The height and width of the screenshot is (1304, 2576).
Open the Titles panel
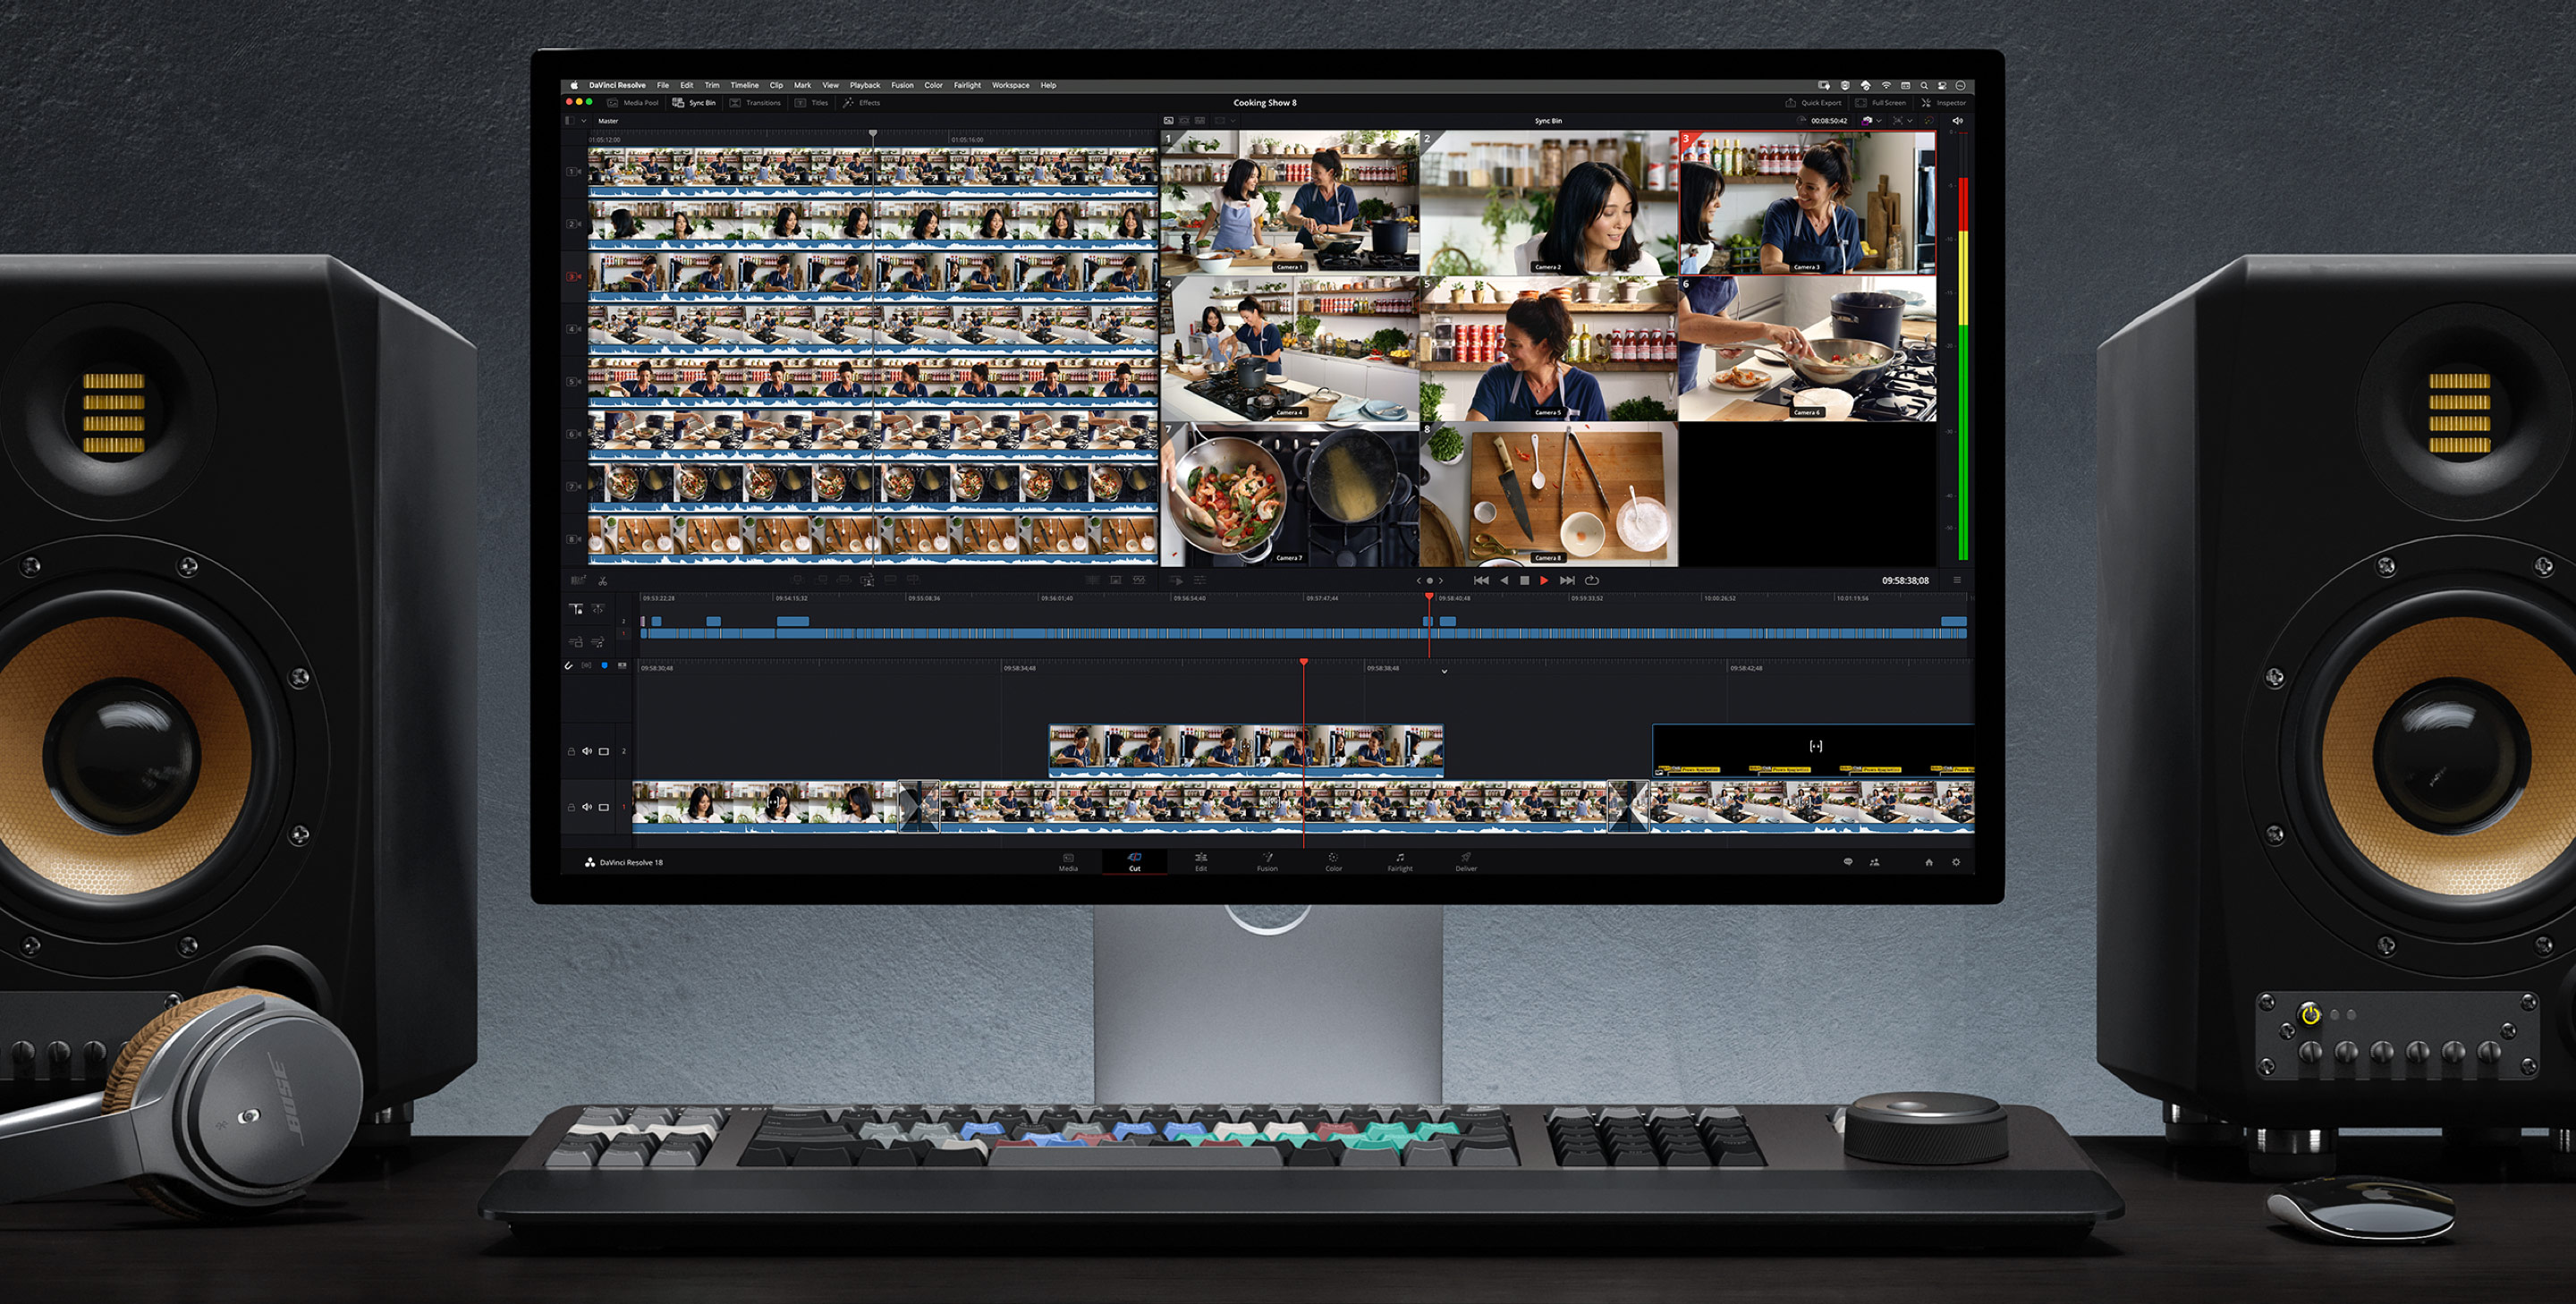813,102
